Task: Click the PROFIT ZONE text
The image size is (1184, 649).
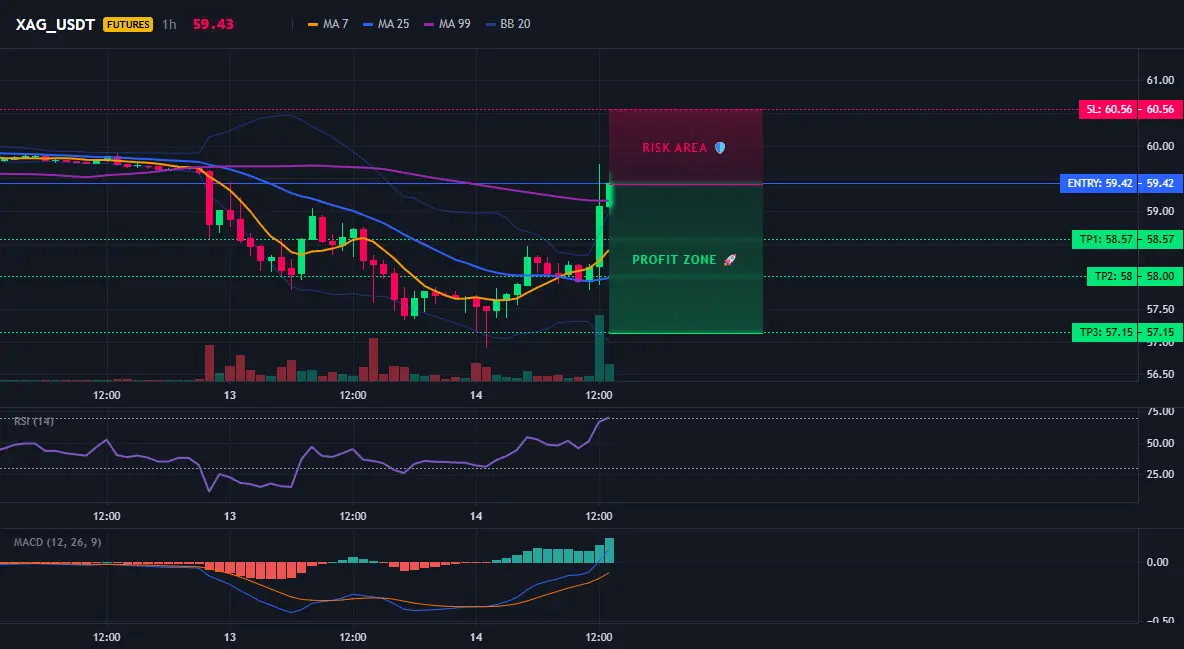Action: [674, 260]
